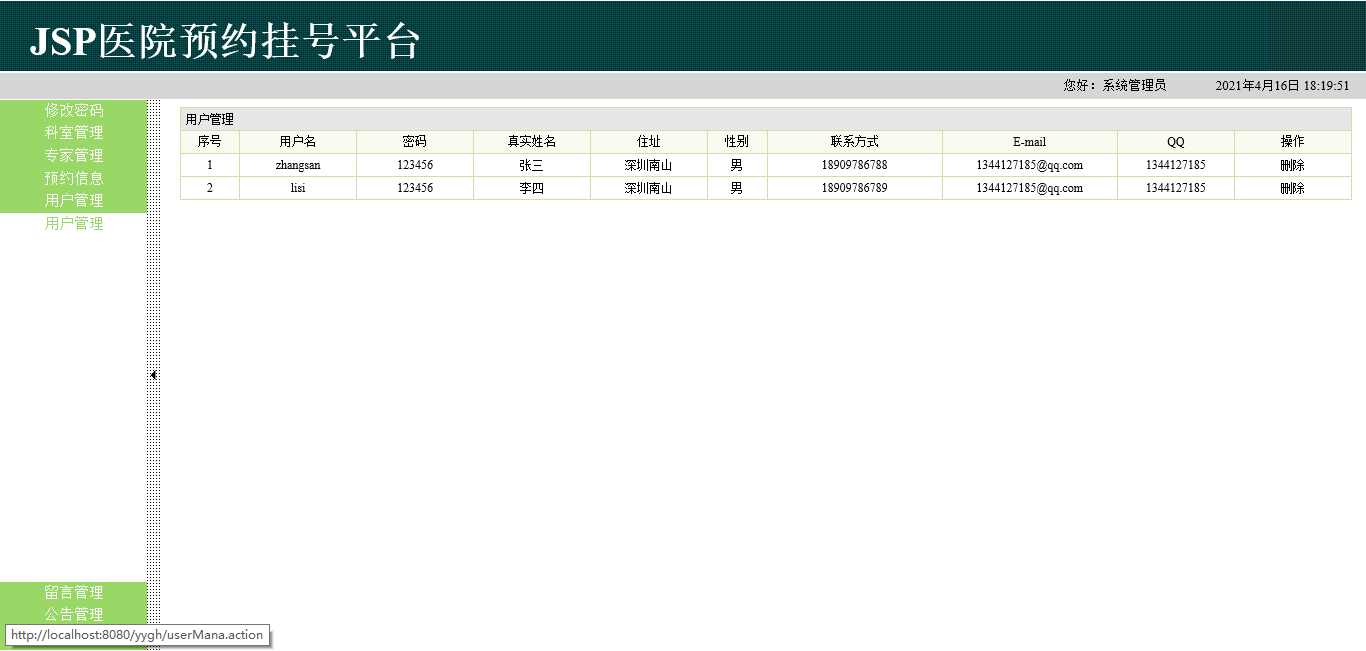Viewport: 1366px width, 651px height.
Task: Select the email in lisi's row
Action: point(1030,188)
